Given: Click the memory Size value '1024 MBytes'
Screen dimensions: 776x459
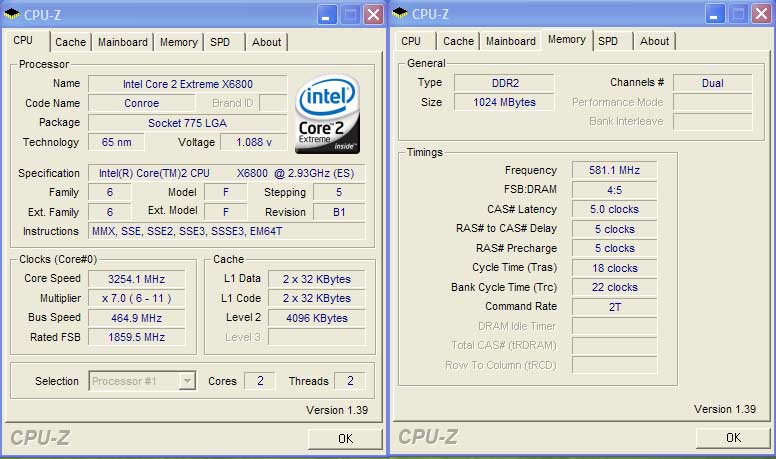Looking at the screenshot, I should tap(504, 102).
